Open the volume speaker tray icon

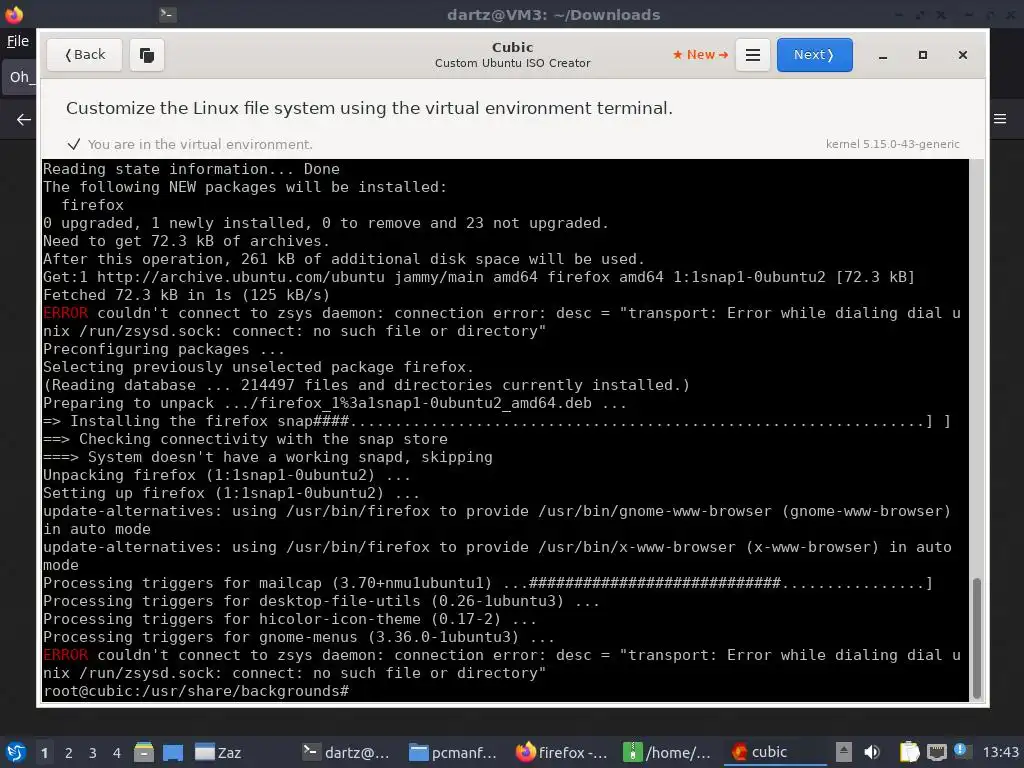pos(872,752)
